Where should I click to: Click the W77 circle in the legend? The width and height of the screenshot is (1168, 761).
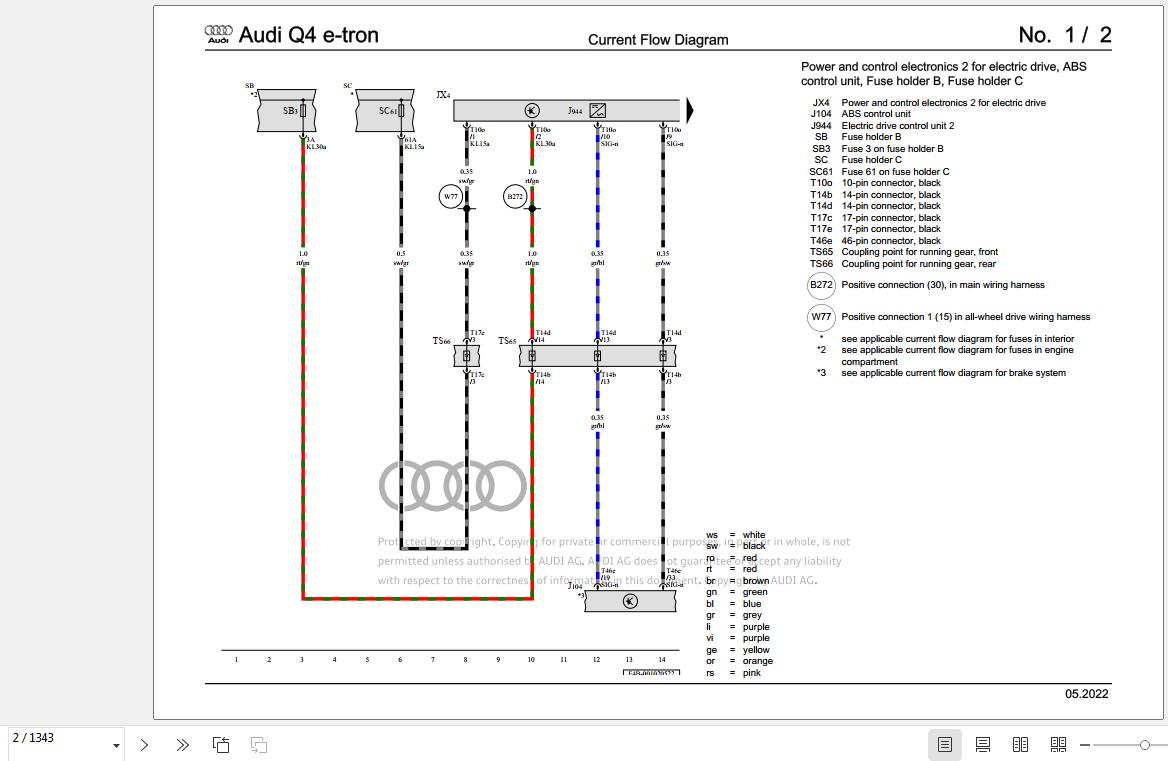pyautogui.click(x=821, y=317)
